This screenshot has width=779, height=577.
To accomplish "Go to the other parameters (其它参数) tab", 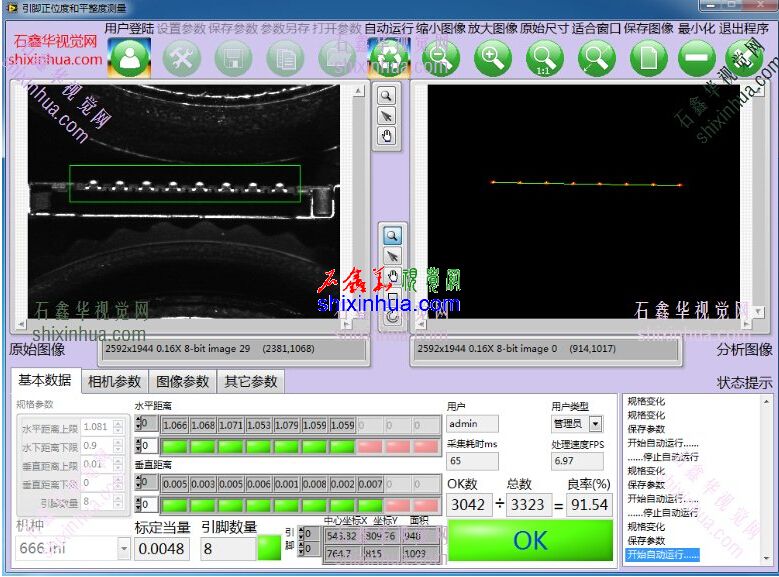I will pos(250,381).
